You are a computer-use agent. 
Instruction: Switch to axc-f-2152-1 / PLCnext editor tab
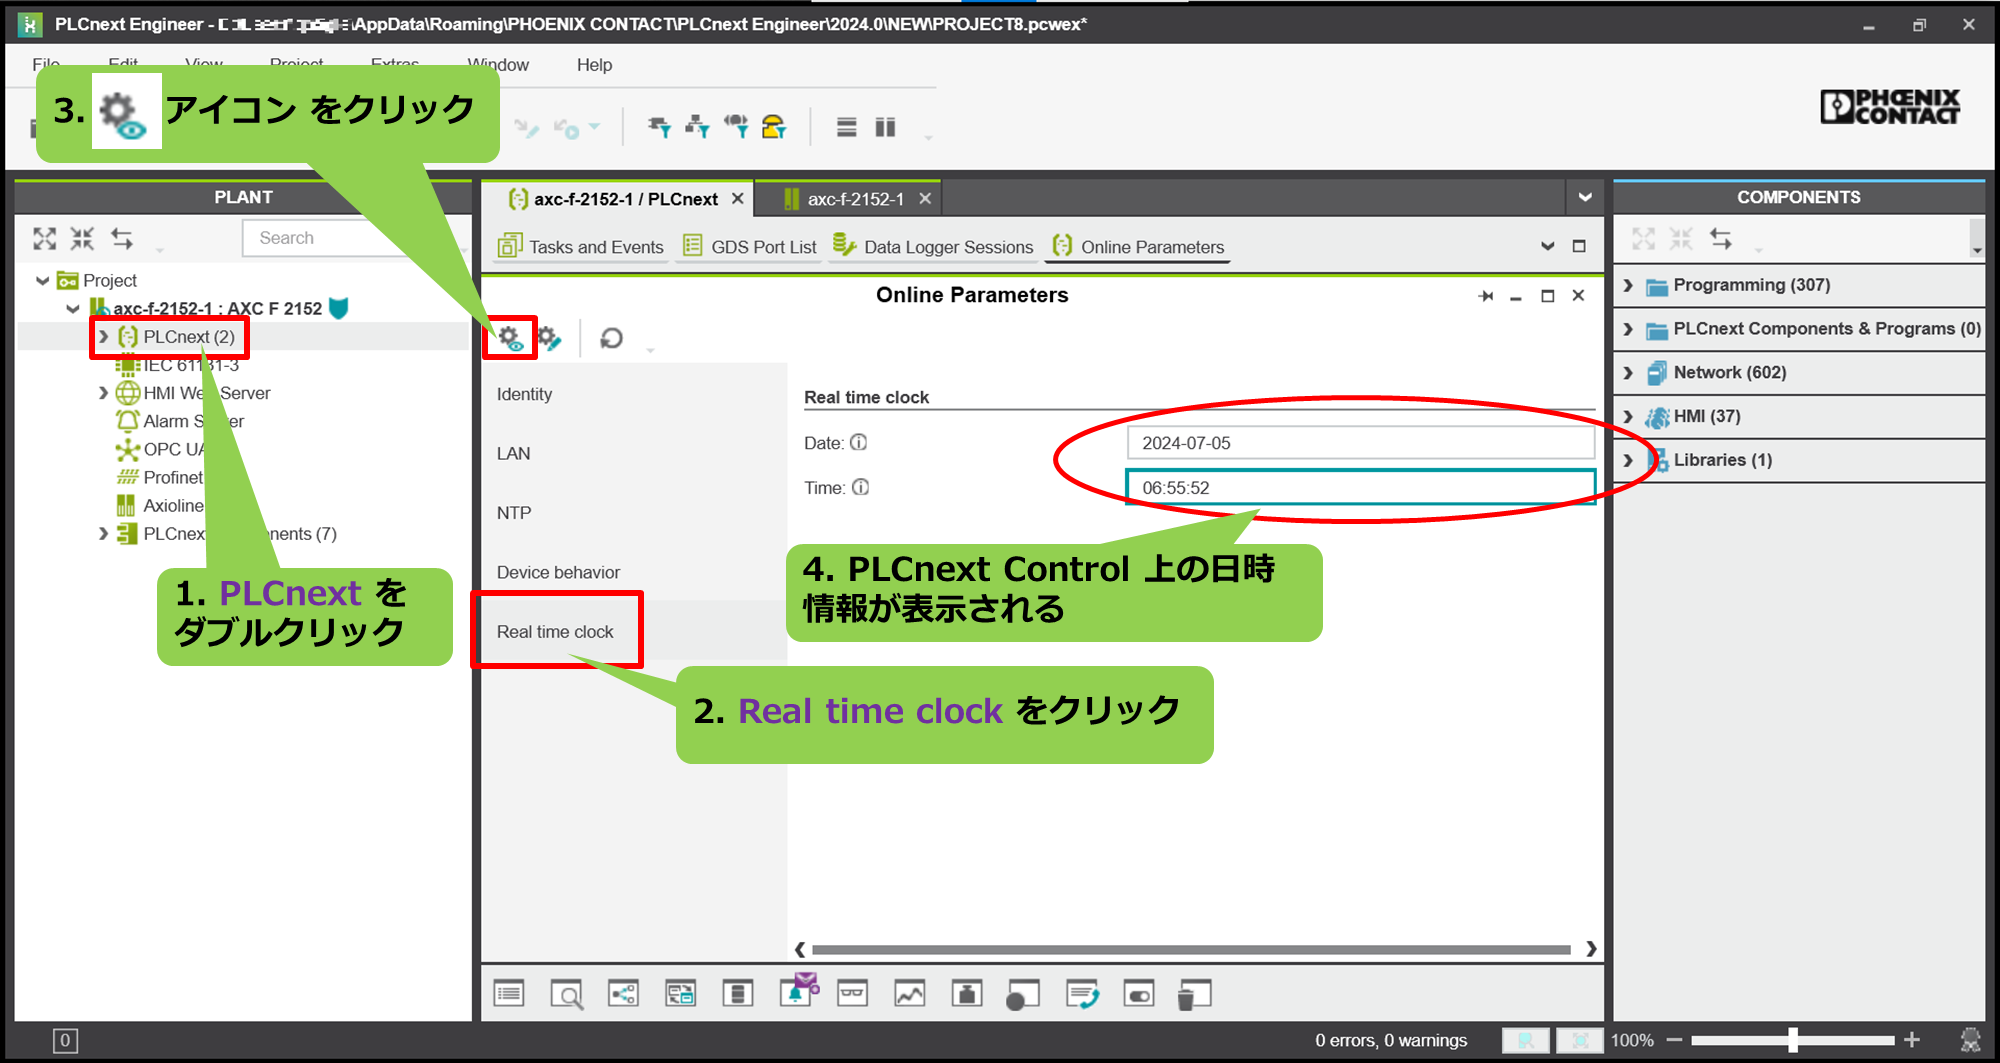pos(625,199)
